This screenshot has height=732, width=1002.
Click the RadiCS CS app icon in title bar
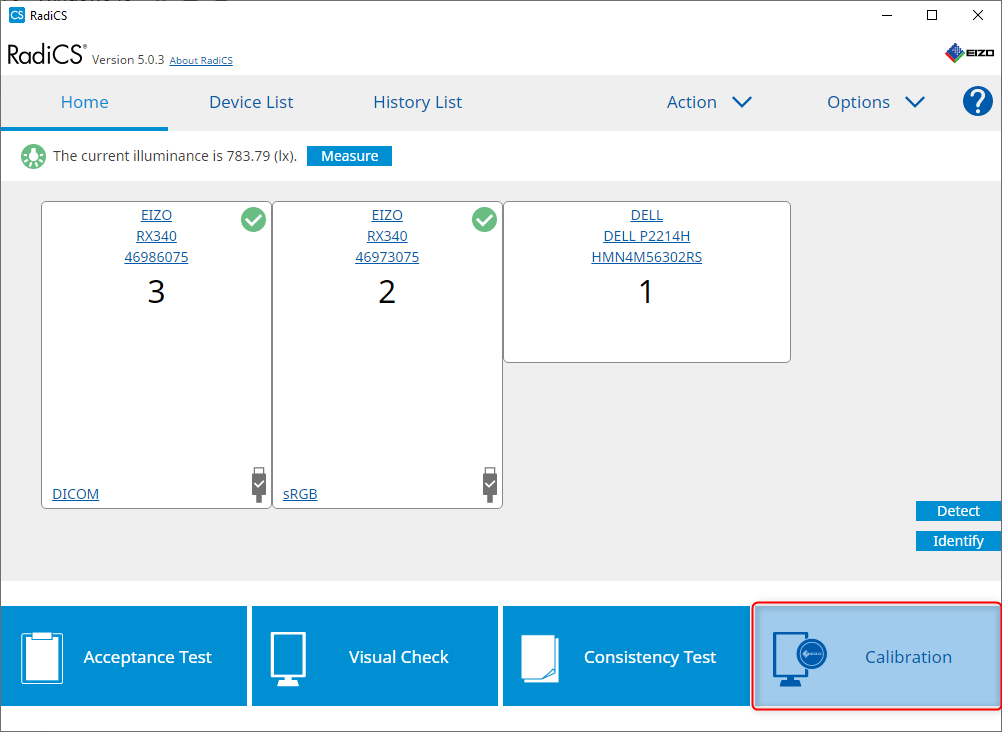click(x=17, y=15)
